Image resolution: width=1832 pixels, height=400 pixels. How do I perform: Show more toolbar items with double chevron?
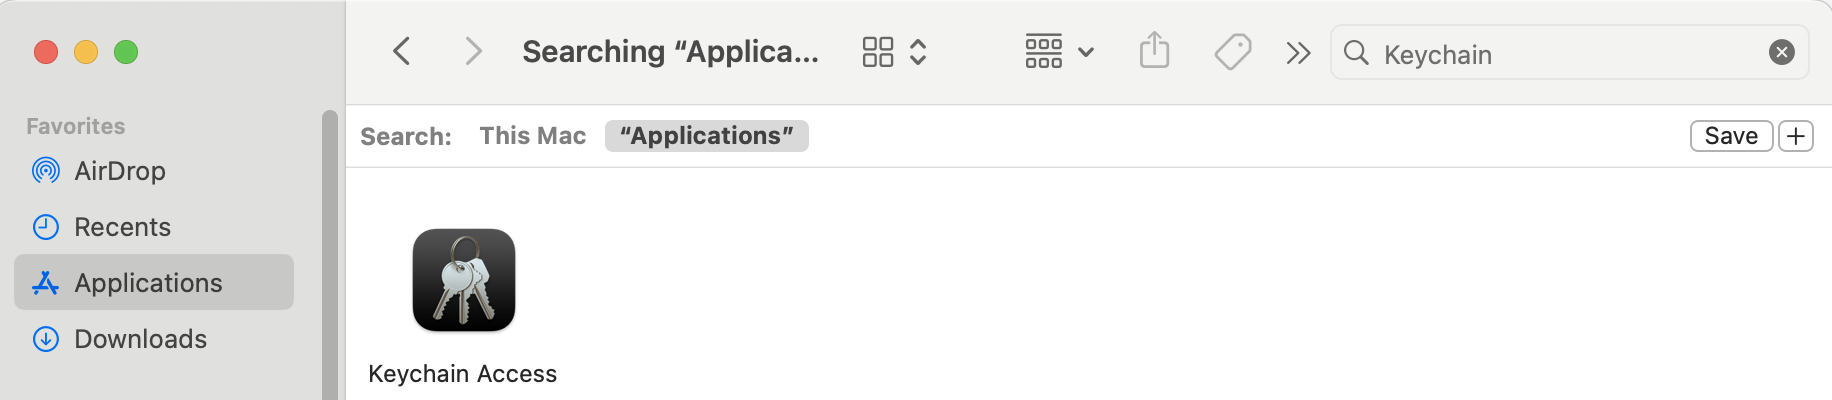pyautogui.click(x=1298, y=53)
